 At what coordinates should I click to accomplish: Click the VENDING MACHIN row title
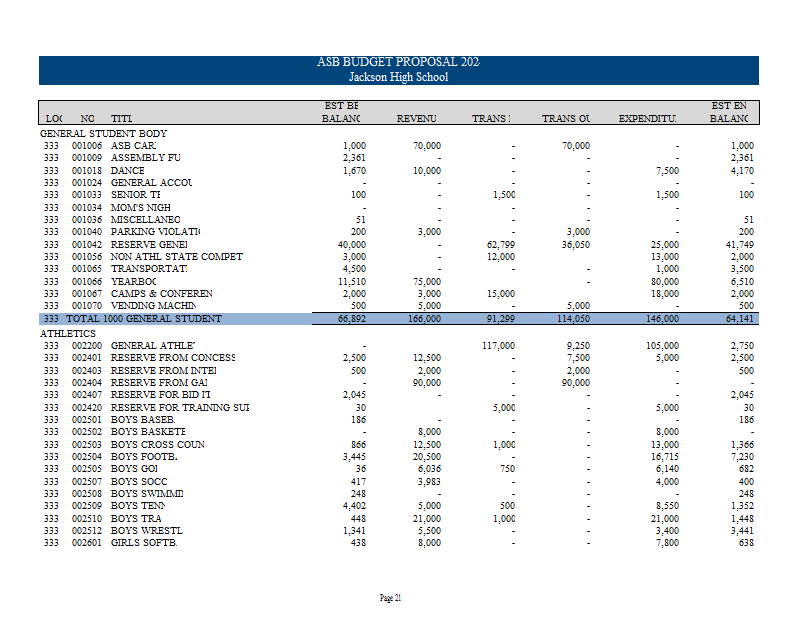[154, 306]
